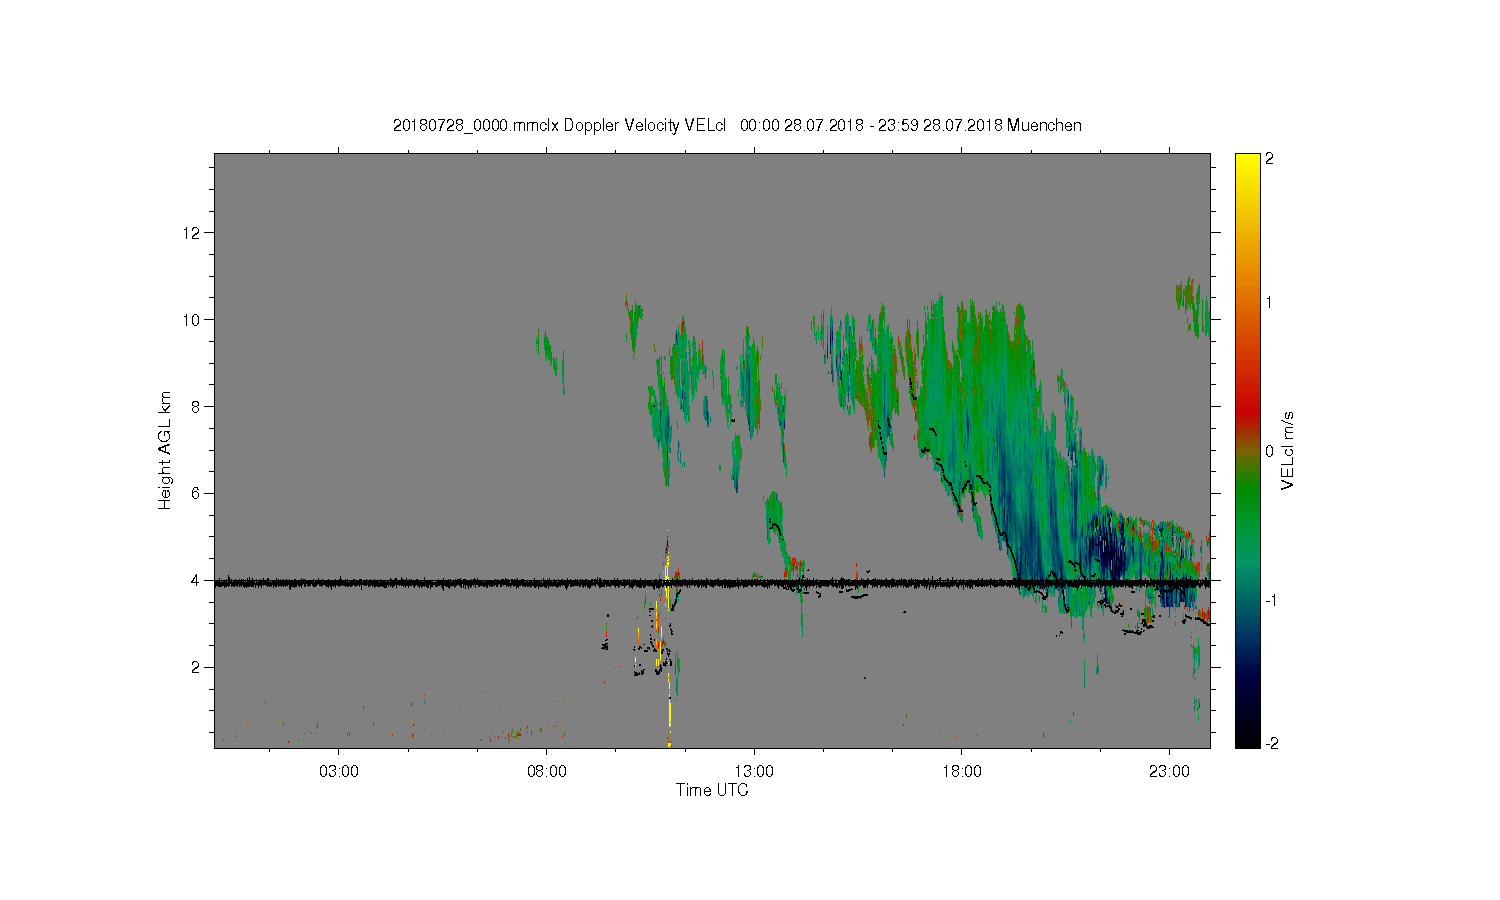Click the yellow vertical streak near 11:00
The width and height of the screenshot is (1500, 900).
(x=668, y=640)
